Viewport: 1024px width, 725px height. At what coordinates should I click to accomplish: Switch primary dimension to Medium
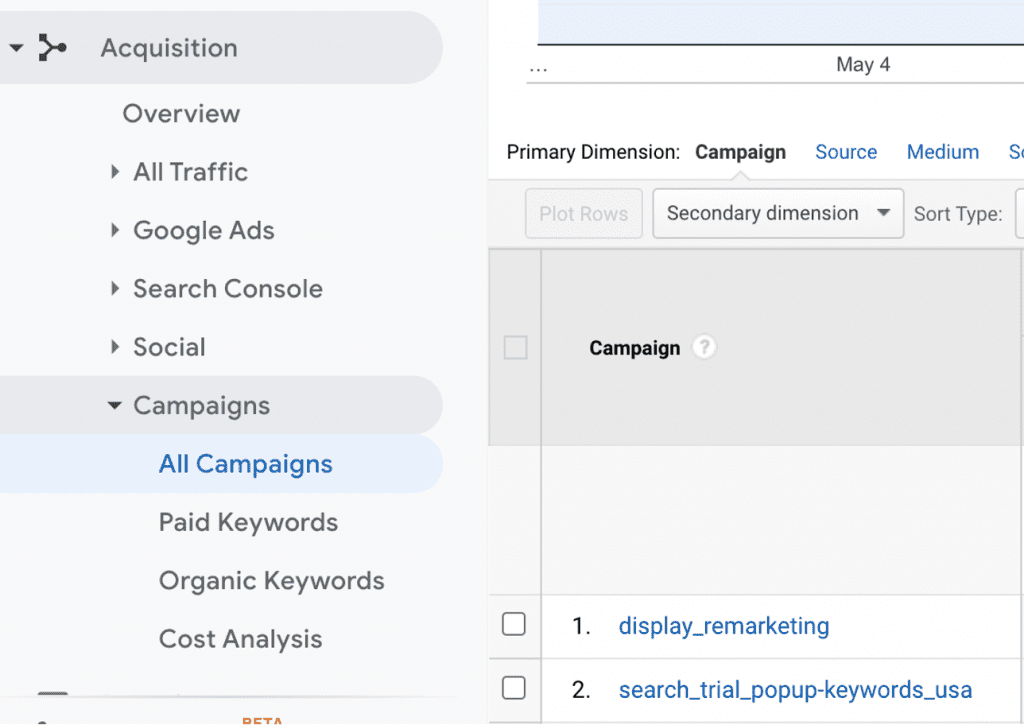tap(942, 152)
